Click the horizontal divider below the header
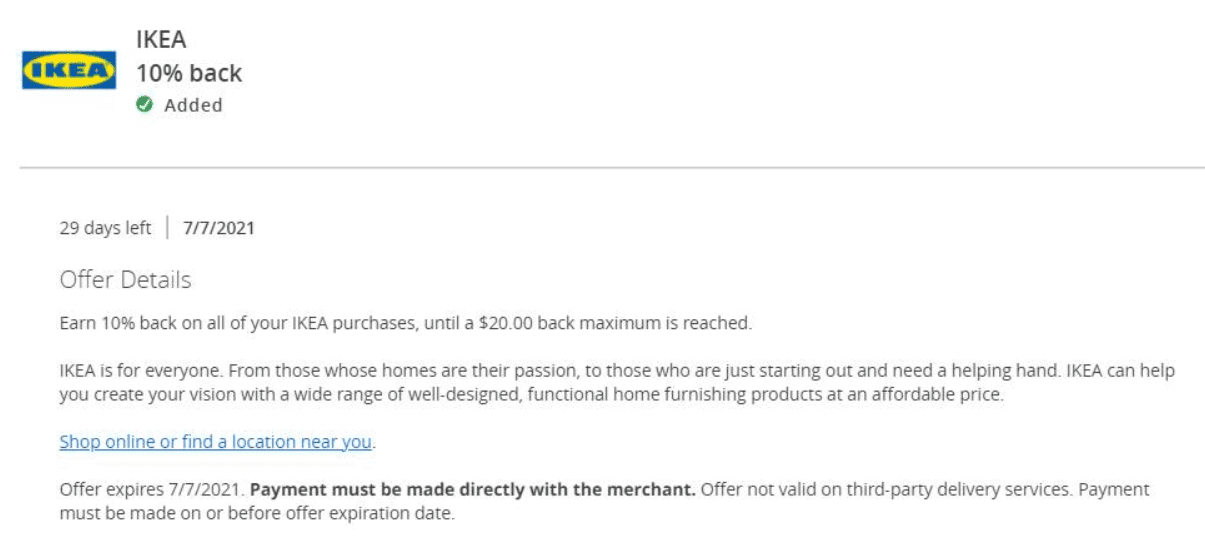Screen dimensions: 1205x541 coord(612,167)
